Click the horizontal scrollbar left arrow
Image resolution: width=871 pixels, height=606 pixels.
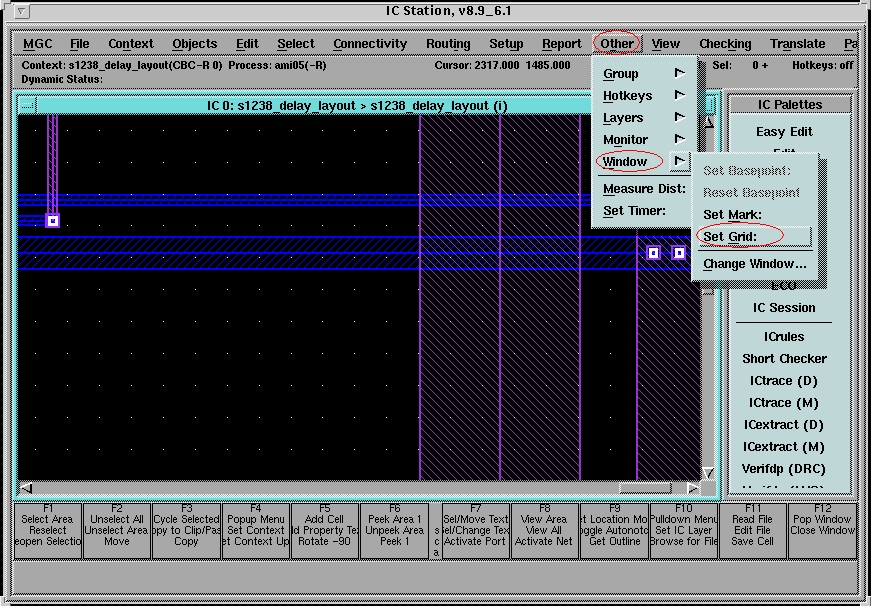27,488
